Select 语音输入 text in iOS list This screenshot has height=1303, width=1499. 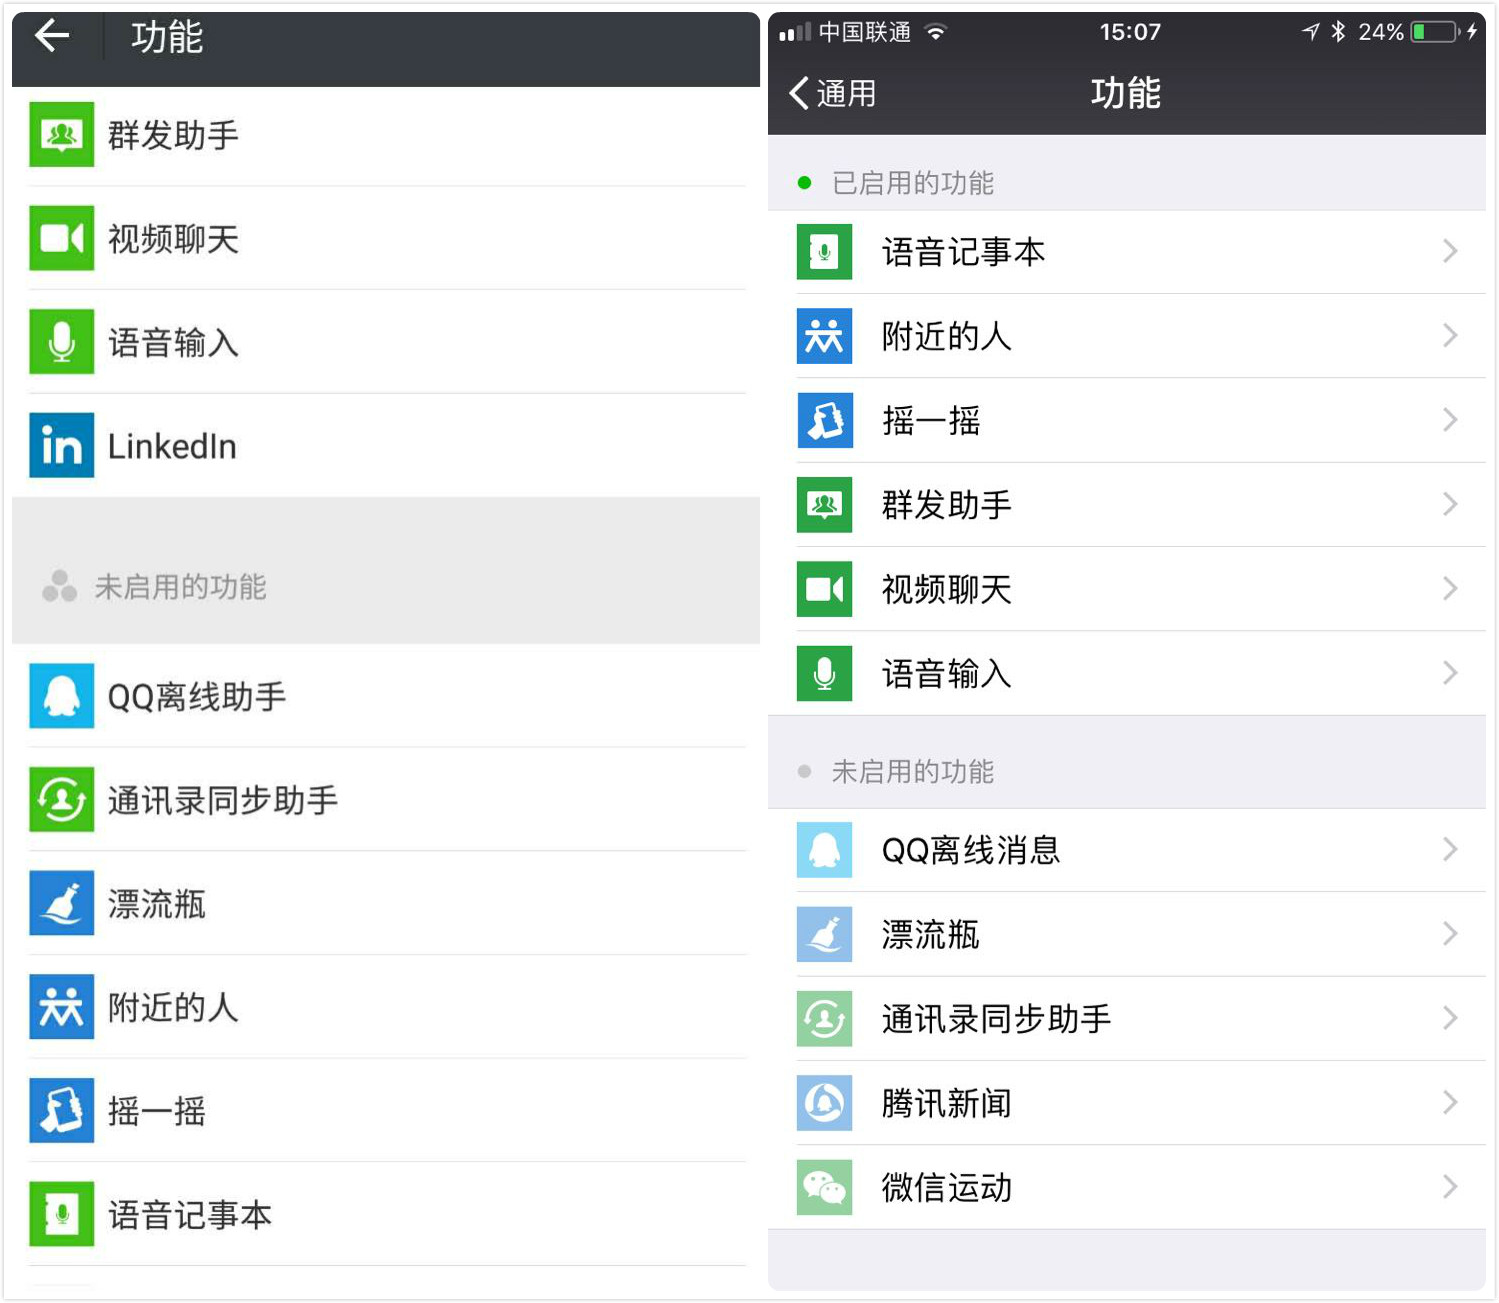pos(947,674)
